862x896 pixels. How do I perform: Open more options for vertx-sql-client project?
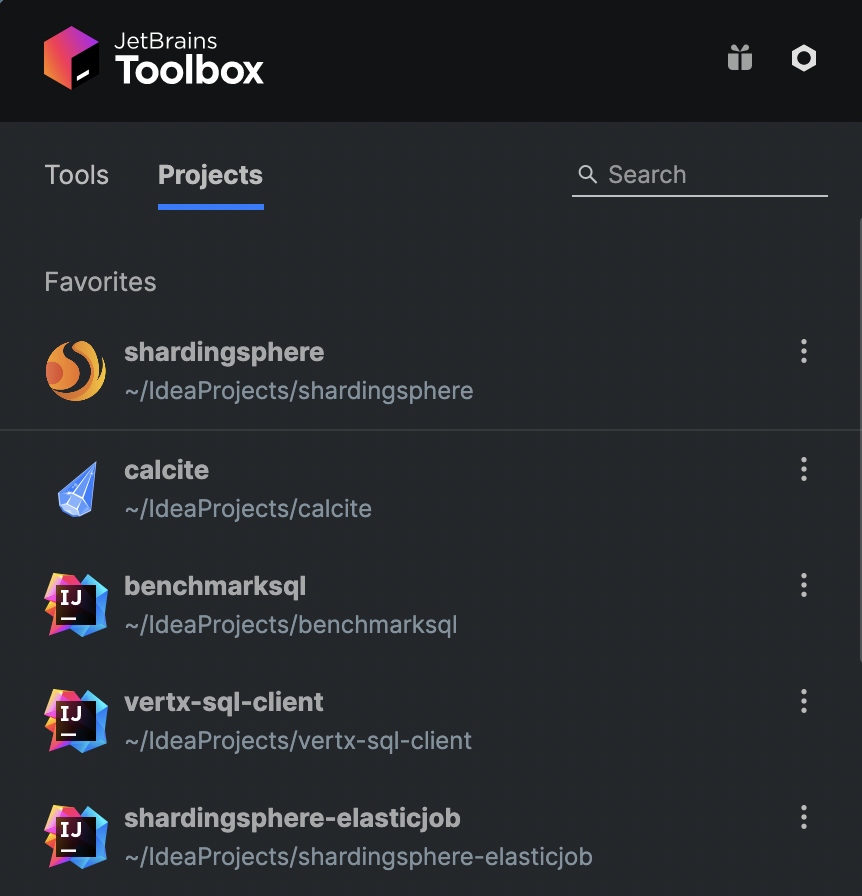(x=804, y=701)
